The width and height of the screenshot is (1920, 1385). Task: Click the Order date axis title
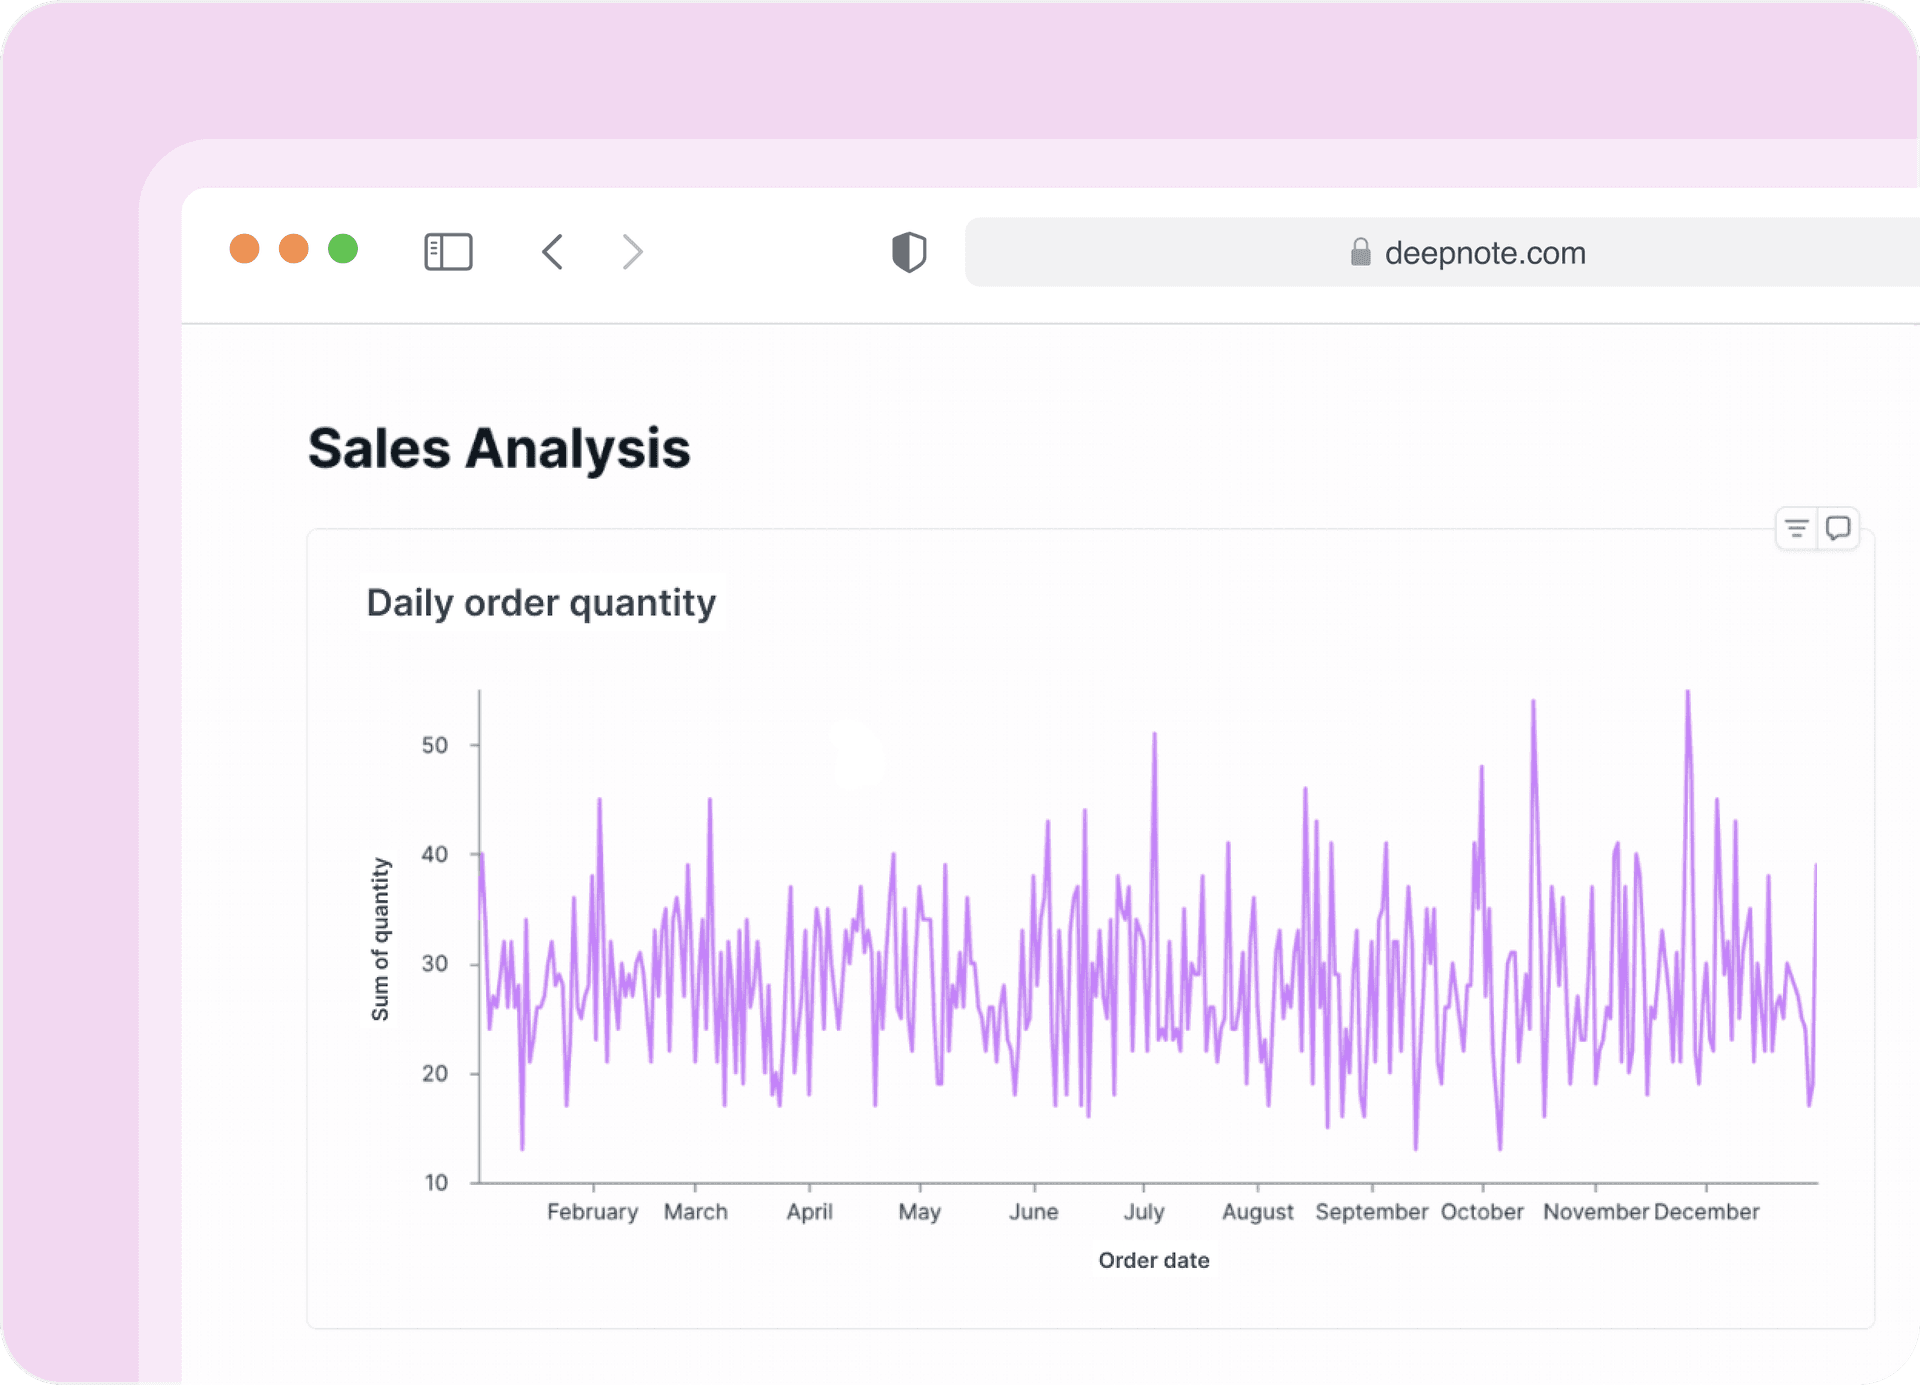coord(1153,1260)
